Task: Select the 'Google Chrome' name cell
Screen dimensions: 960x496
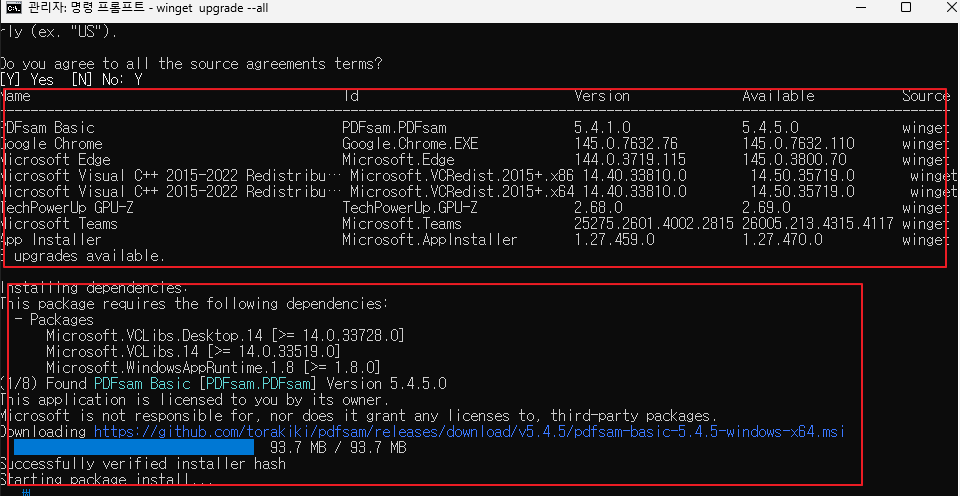Action: [51, 144]
